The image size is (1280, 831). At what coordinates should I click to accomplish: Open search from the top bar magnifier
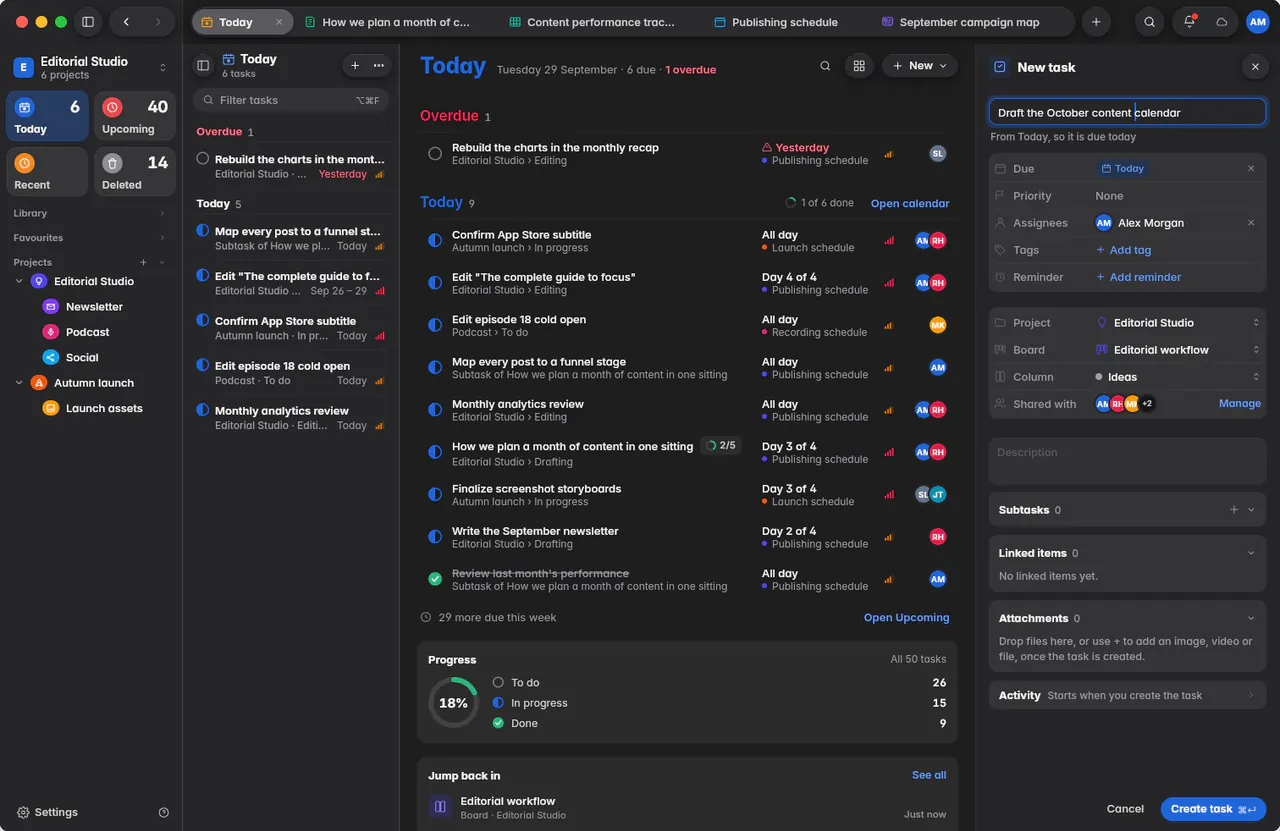[x=1150, y=22]
